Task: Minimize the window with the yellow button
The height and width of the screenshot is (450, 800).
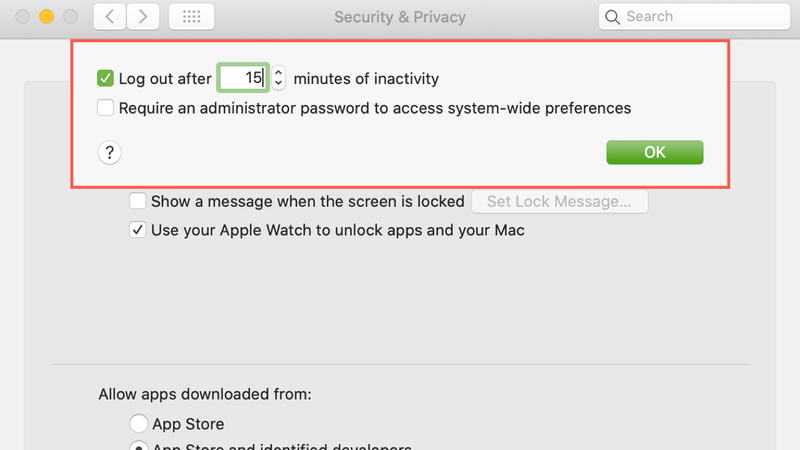Action: [46, 17]
